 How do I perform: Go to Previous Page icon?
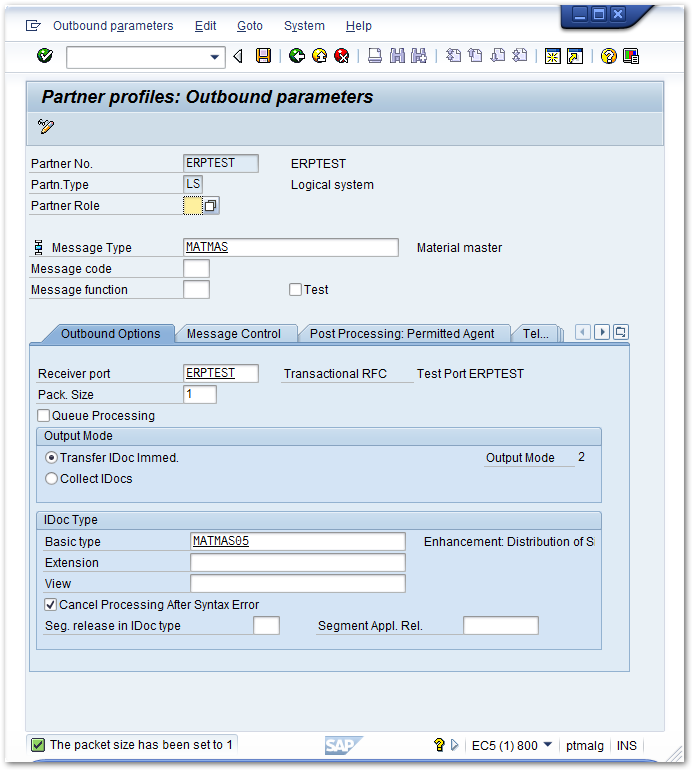(475, 56)
